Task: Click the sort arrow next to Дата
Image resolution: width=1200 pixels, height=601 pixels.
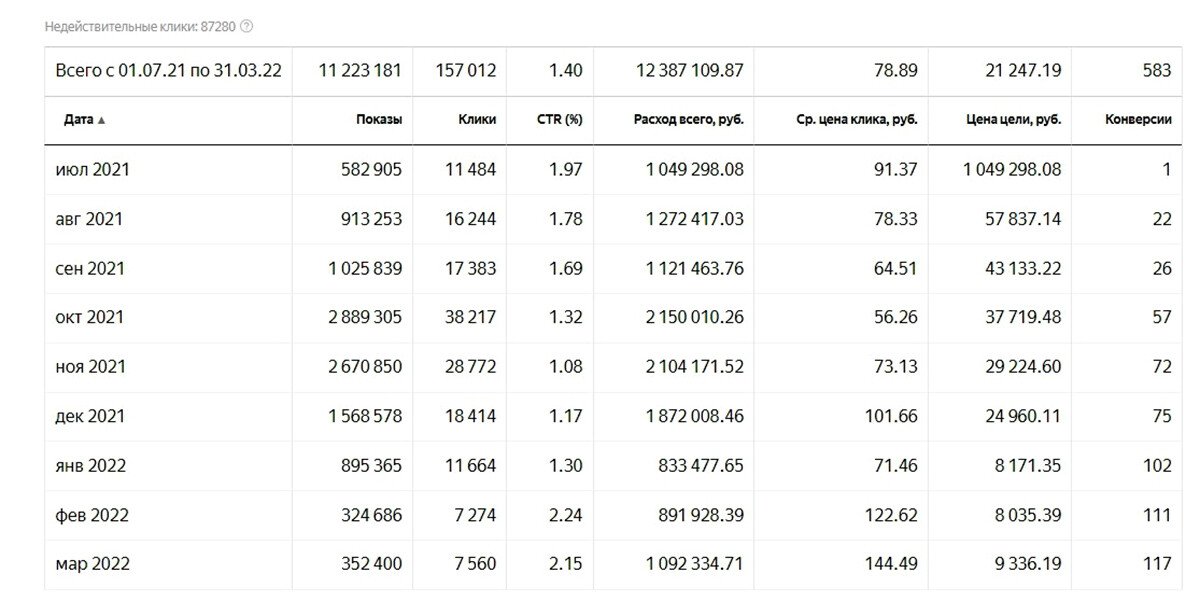Action: (101, 120)
